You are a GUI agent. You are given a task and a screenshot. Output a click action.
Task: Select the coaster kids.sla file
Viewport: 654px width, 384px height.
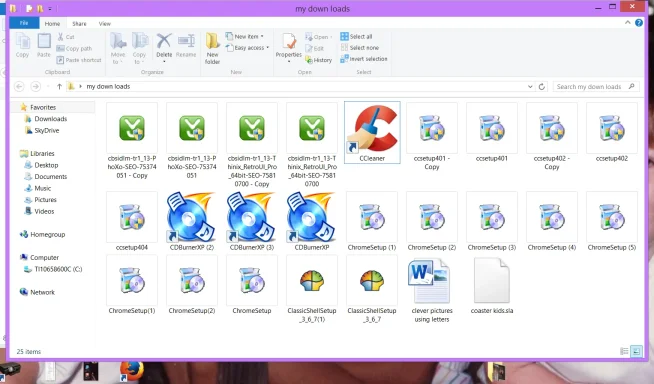click(x=492, y=281)
